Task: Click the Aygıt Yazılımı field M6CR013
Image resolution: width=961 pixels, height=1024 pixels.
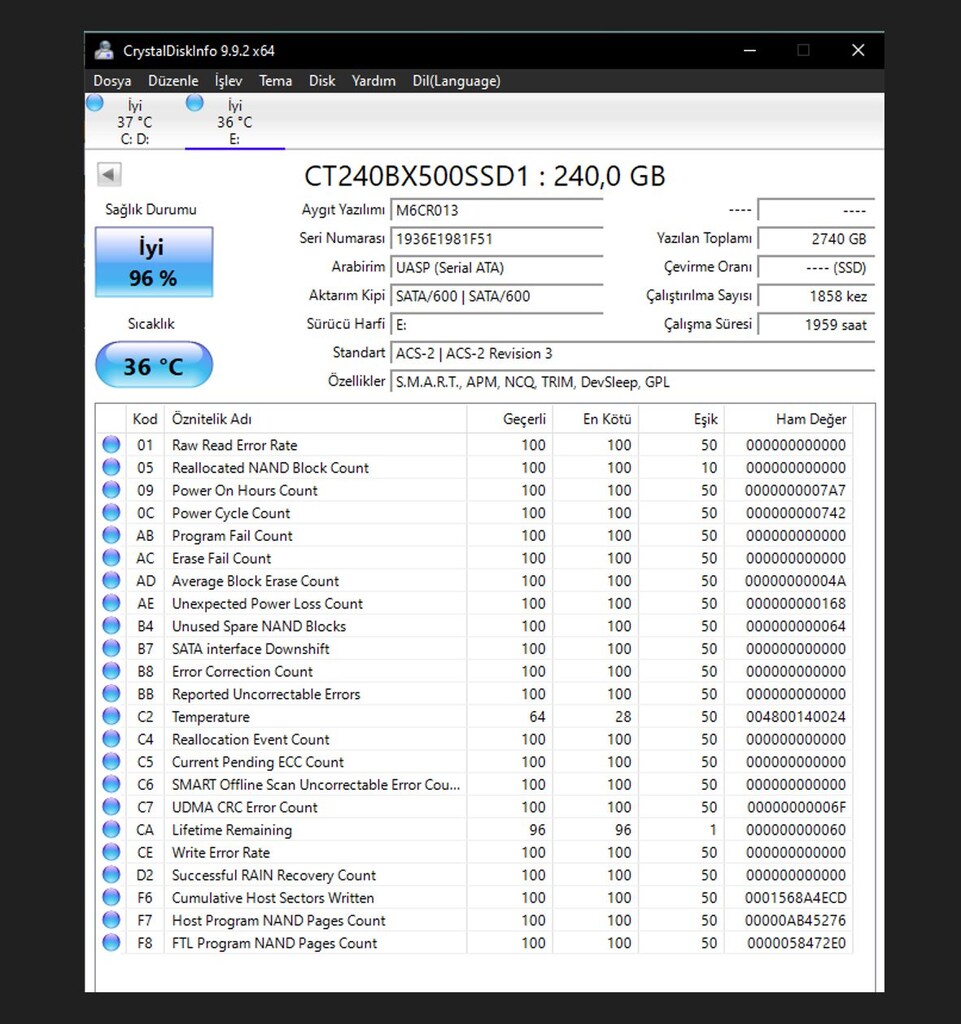Action: click(496, 210)
